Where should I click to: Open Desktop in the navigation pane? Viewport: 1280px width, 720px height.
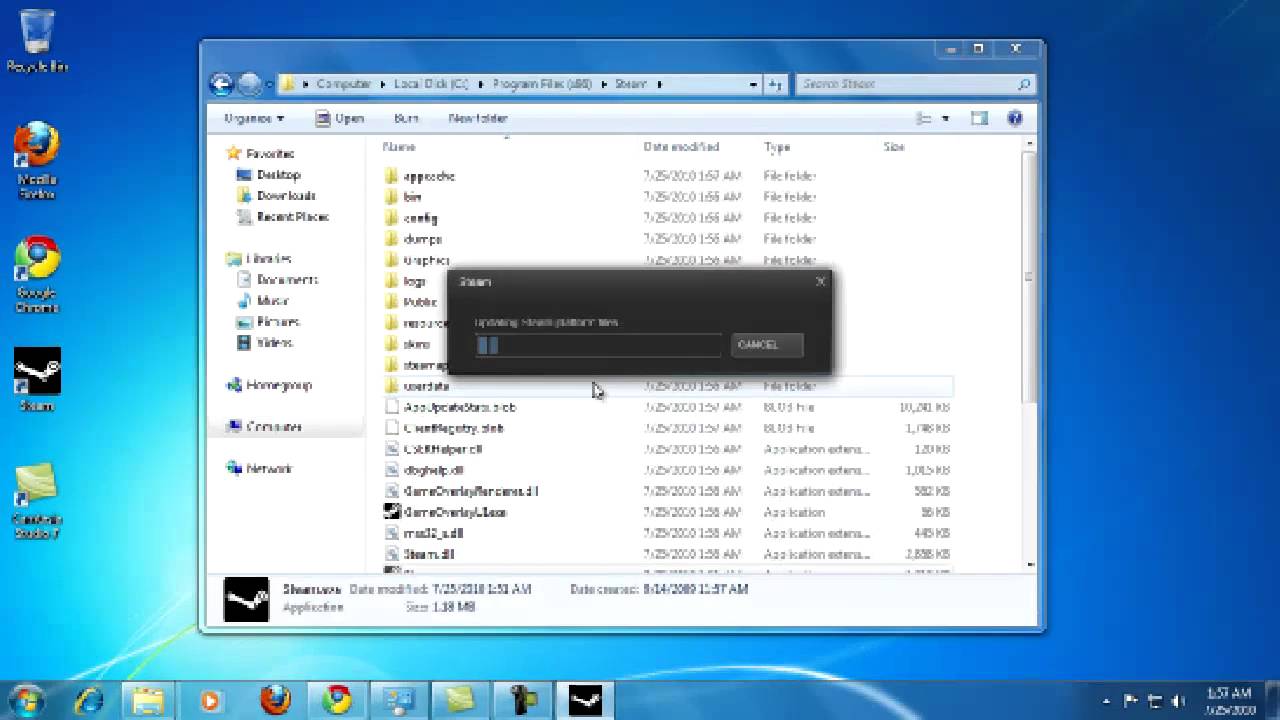(278, 175)
